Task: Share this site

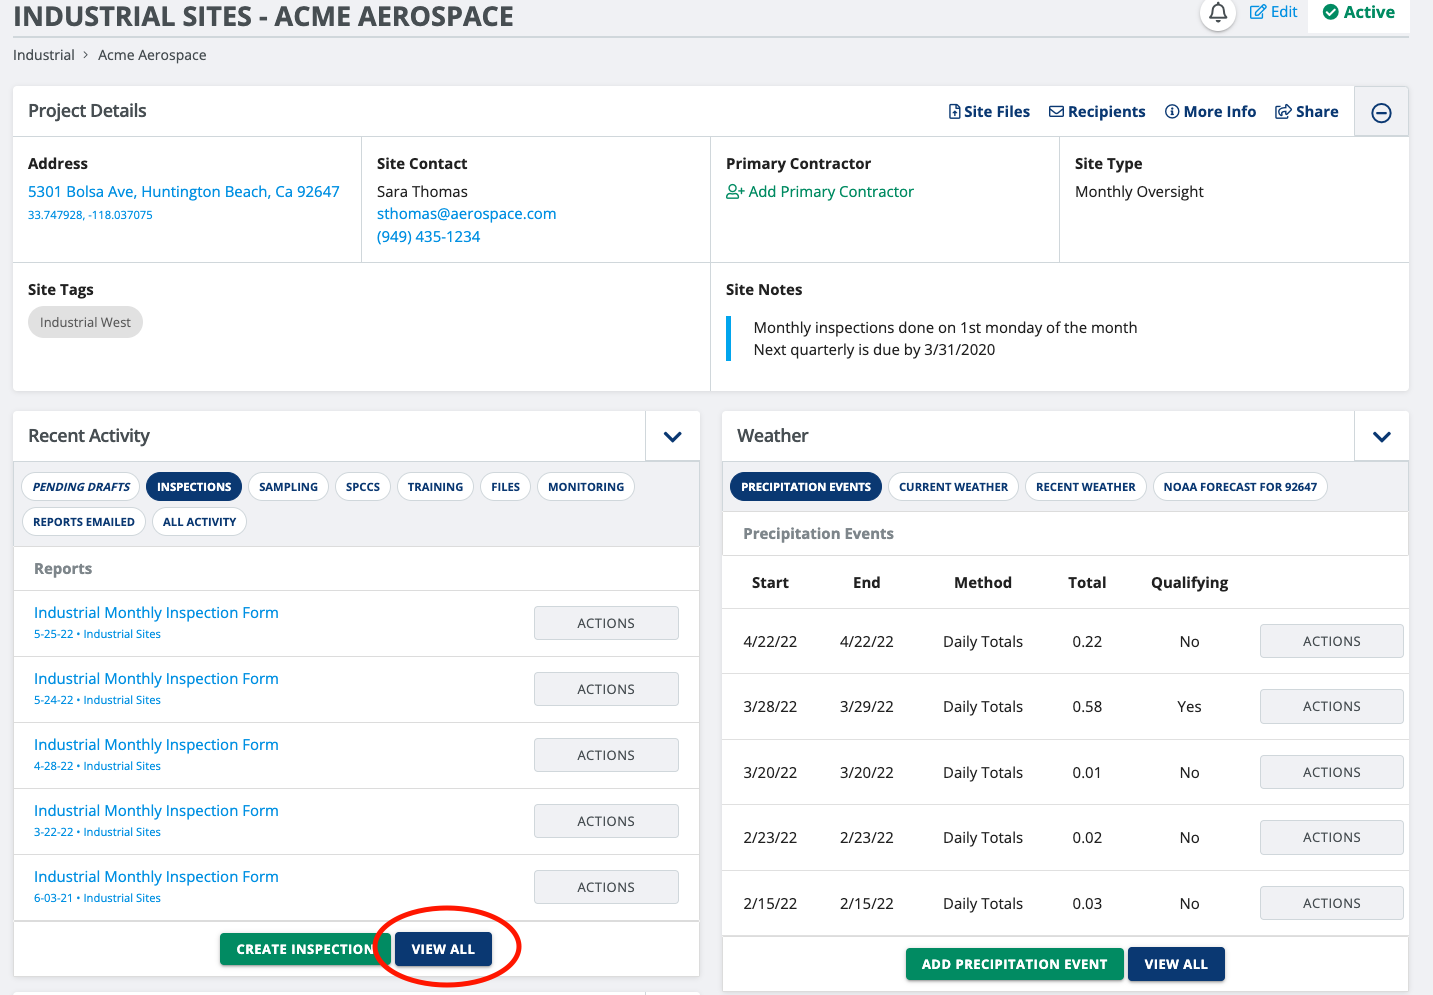Action: pyautogui.click(x=1306, y=112)
